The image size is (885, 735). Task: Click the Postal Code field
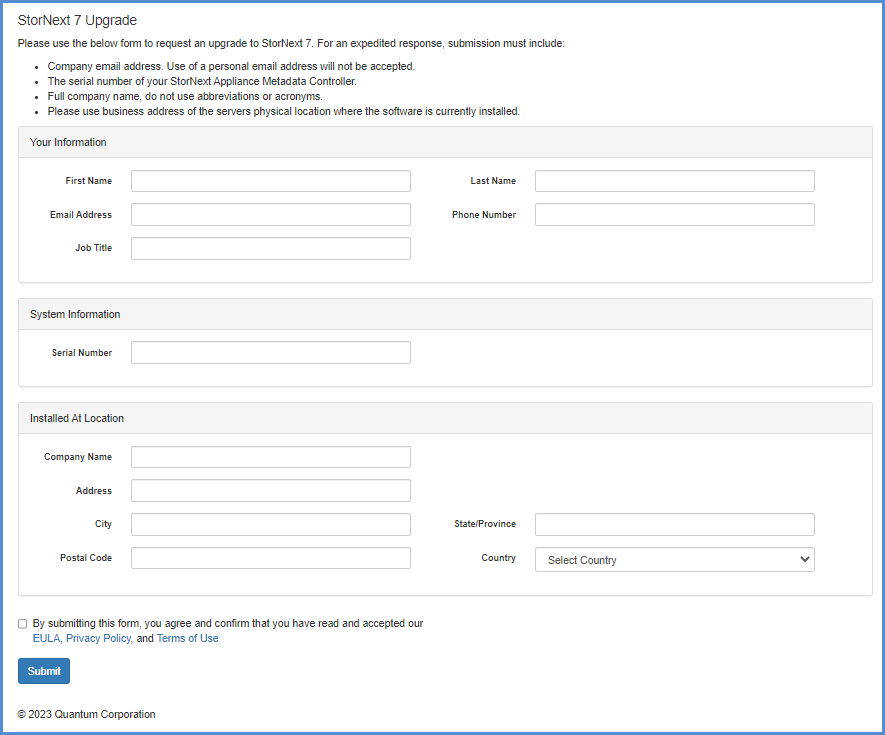tap(271, 558)
